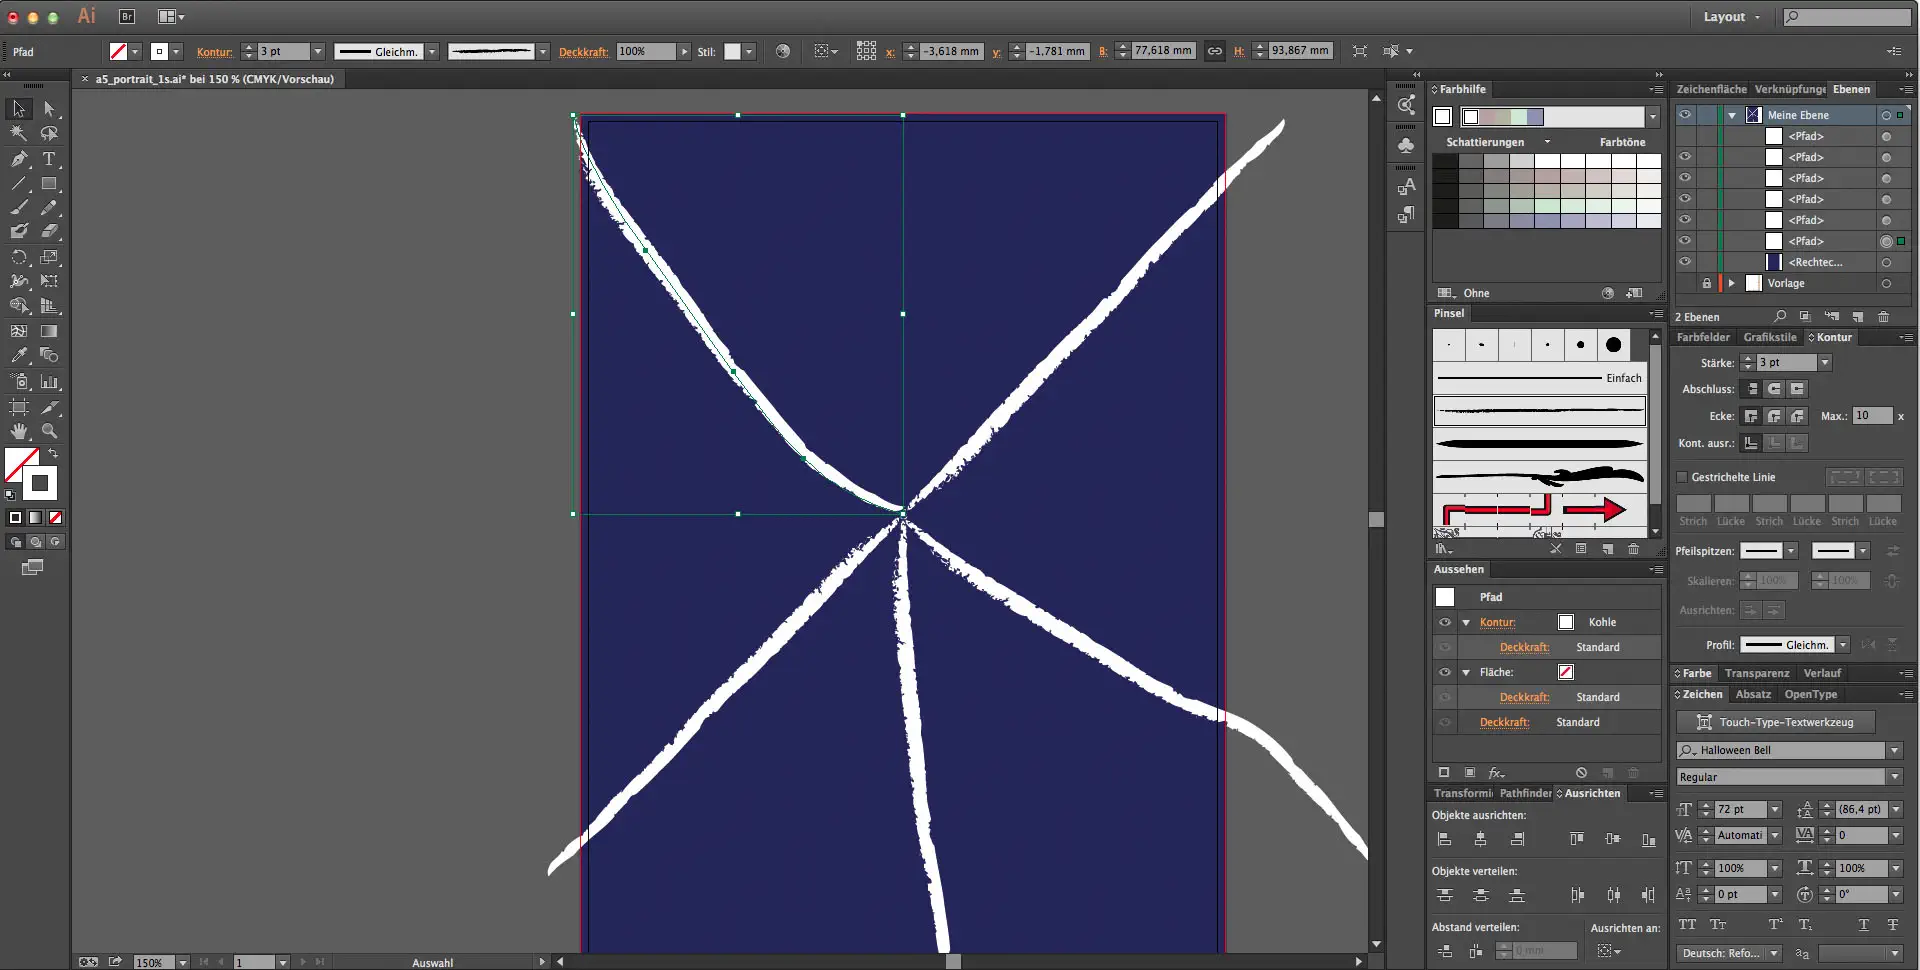The image size is (1920, 970).
Task: Toggle visibility of the Rechteck layer item
Action: click(1685, 262)
